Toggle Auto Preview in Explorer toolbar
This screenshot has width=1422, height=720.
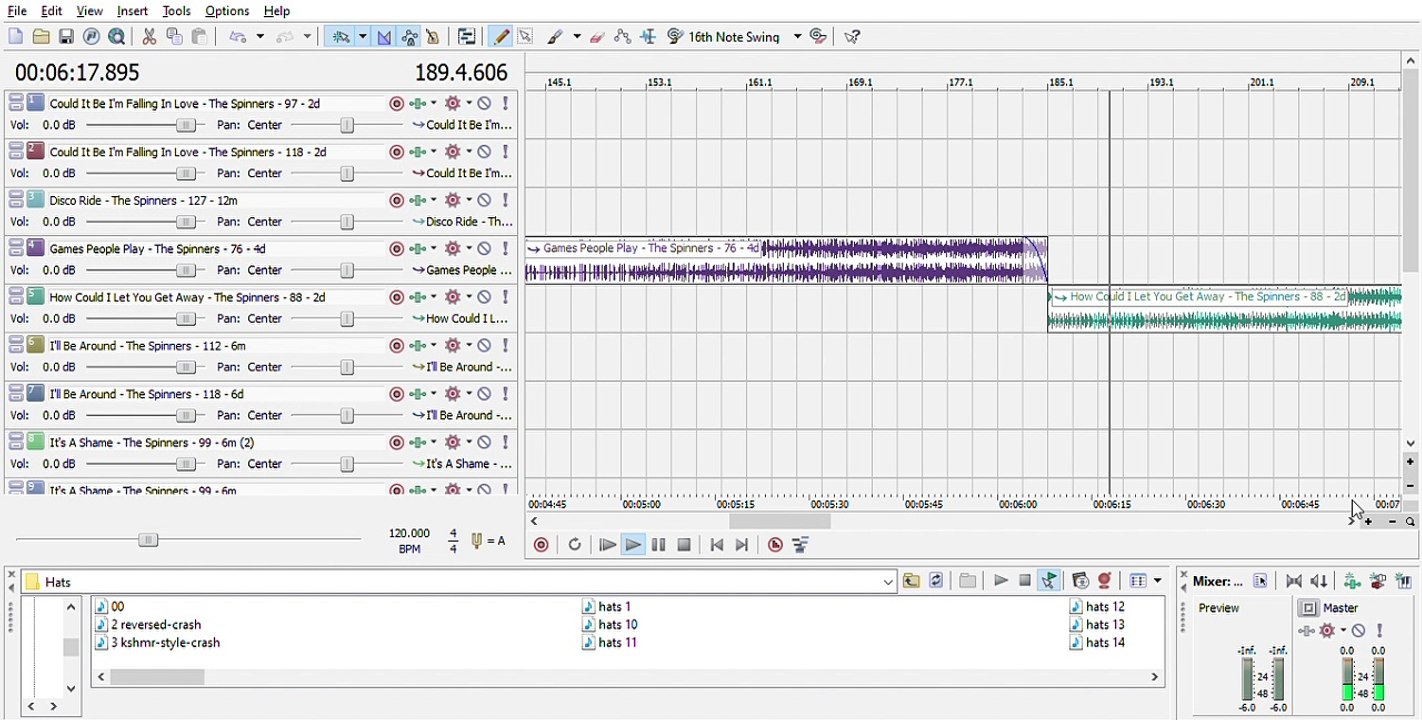(x=1049, y=581)
